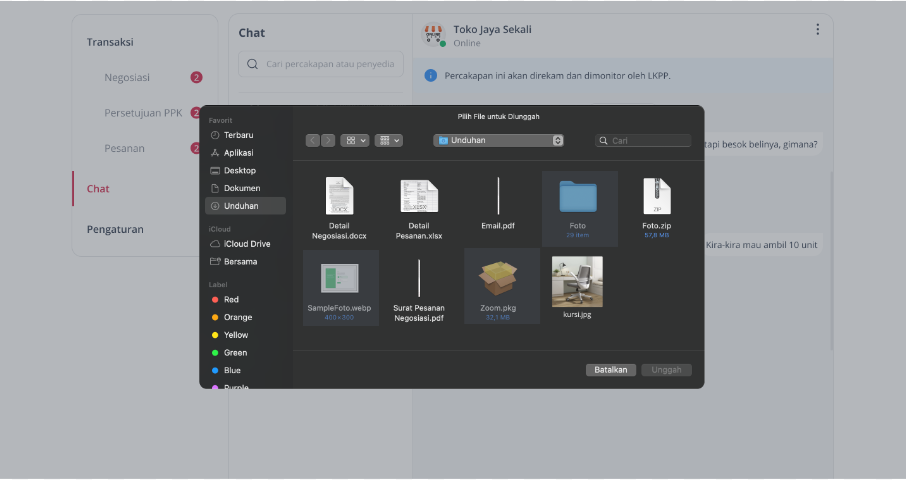This screenshot has width=906, height=480.
Task: Click the info icon in recording notice
Action: 430,76
